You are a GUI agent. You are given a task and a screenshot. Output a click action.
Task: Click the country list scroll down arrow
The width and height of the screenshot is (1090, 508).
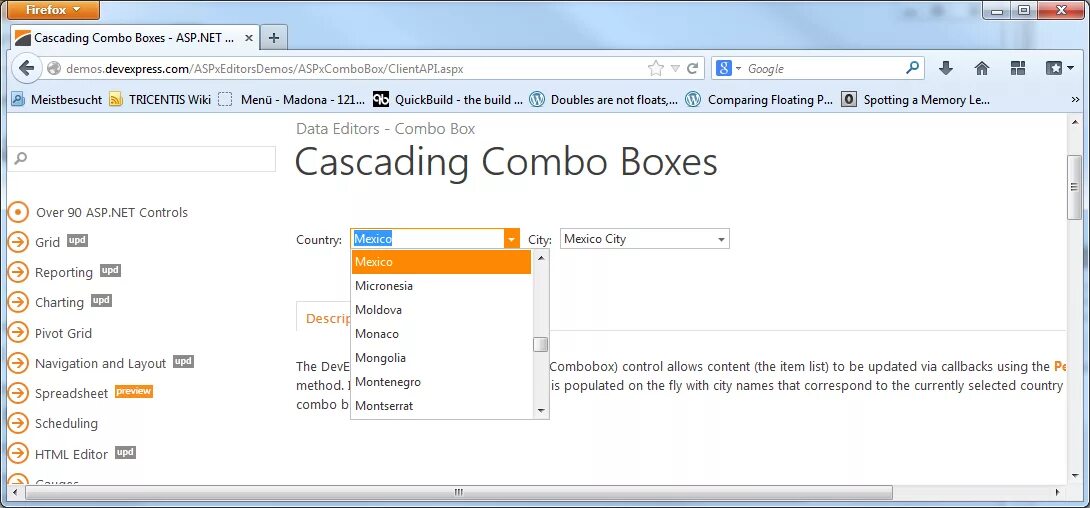click(541, 411)
